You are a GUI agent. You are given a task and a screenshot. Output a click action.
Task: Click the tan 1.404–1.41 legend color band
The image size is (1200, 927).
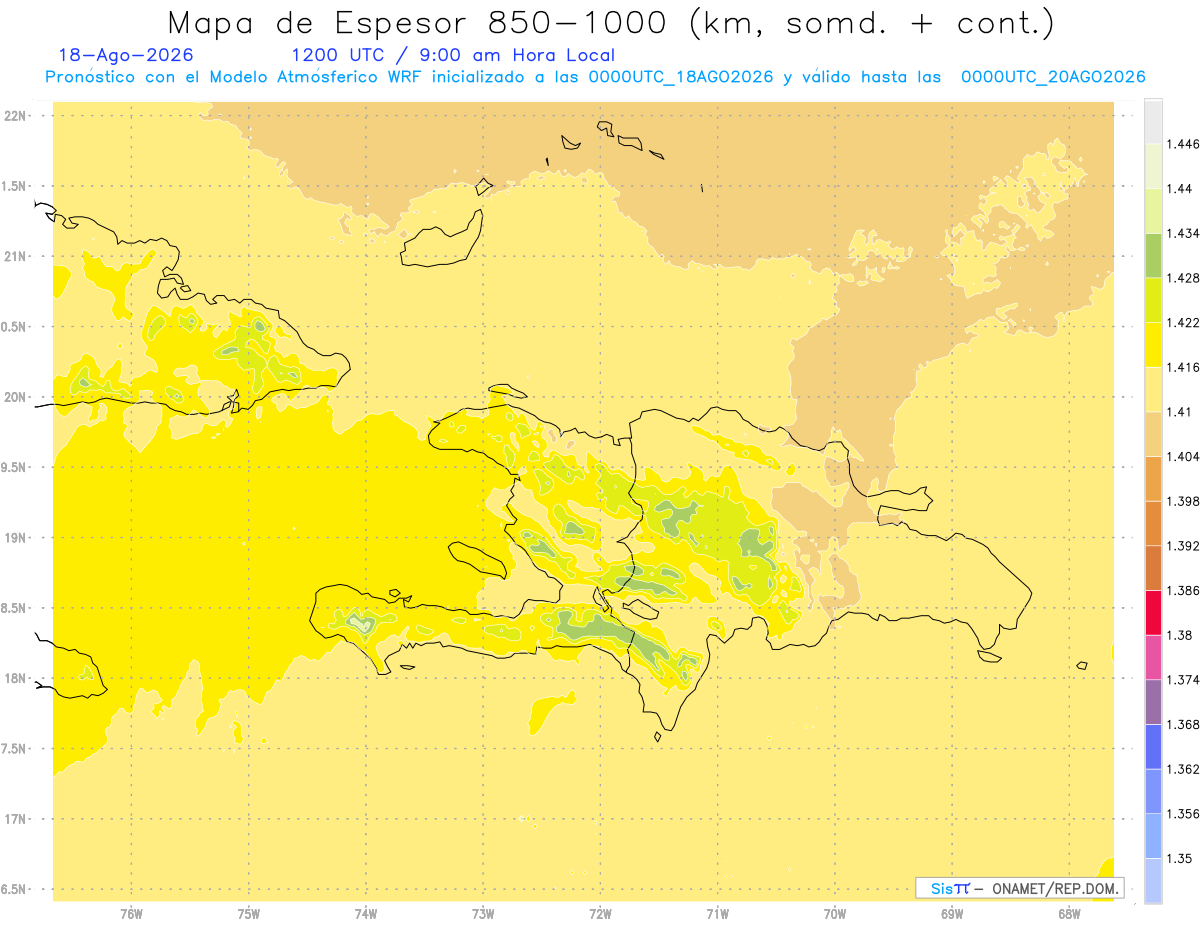[1153, 433]
